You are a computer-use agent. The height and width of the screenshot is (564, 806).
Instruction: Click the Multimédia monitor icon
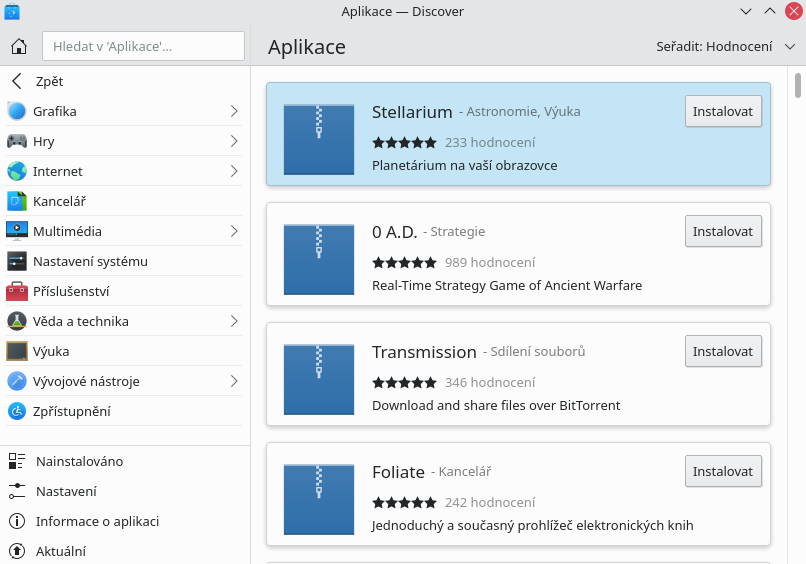tap(16, 231)
